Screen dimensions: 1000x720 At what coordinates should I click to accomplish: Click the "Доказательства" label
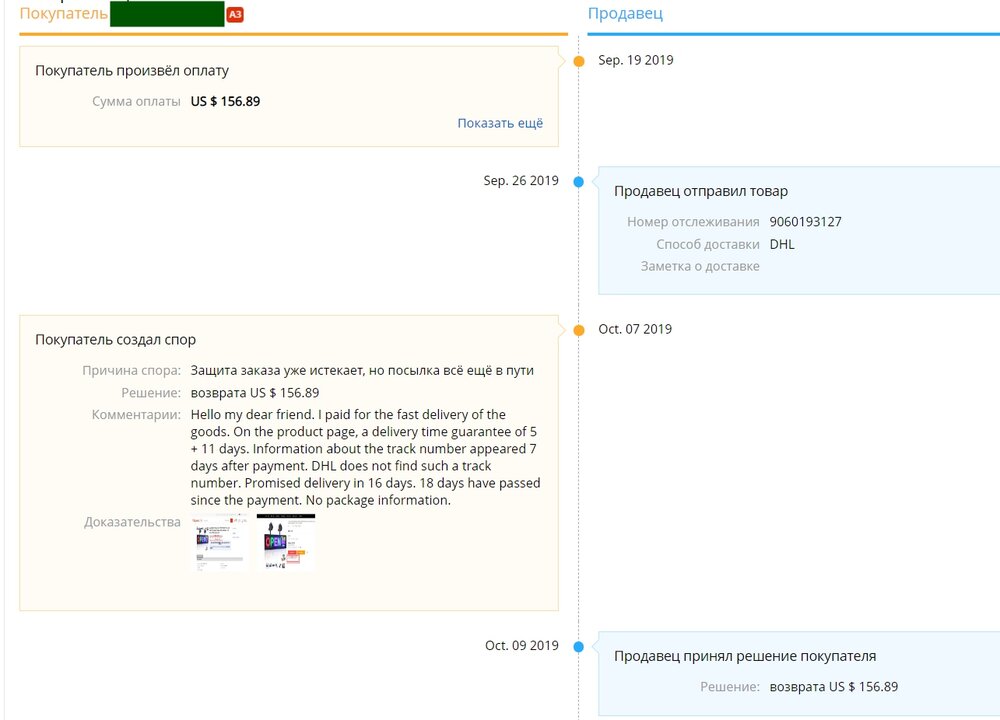[x=133, y=522]
